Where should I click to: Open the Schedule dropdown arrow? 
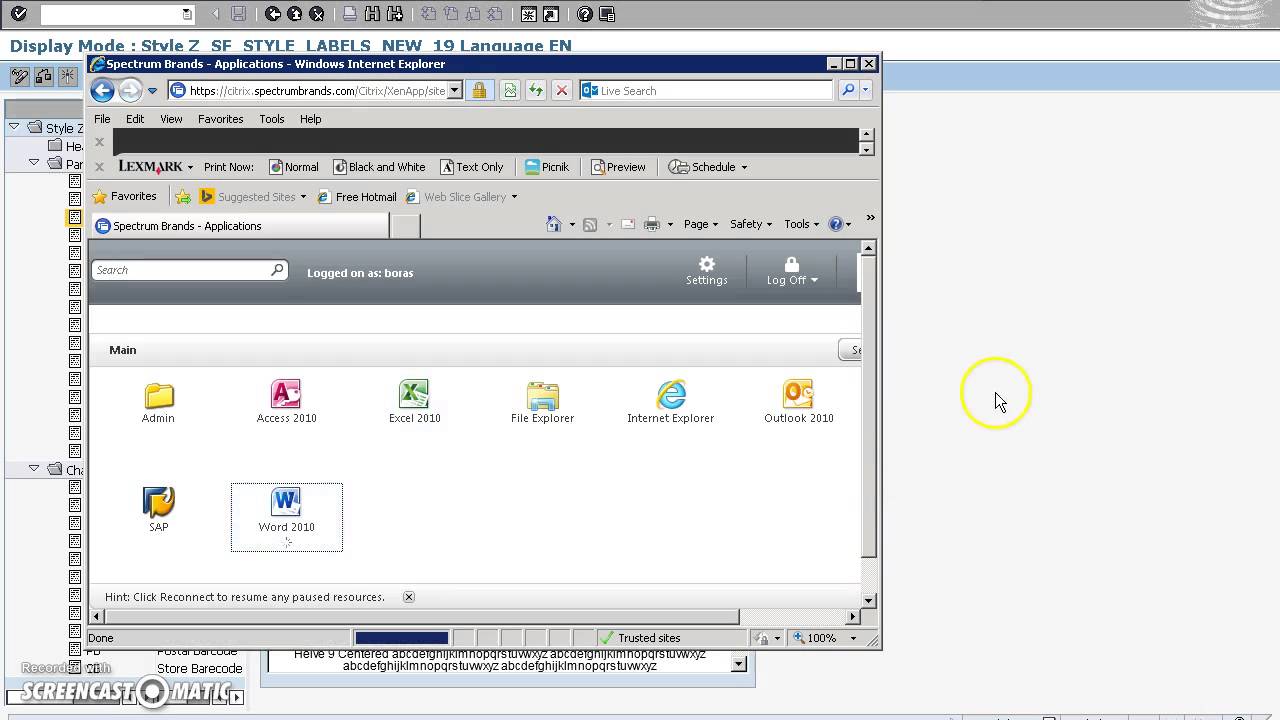pyautogui.click(x=744, y=167)
